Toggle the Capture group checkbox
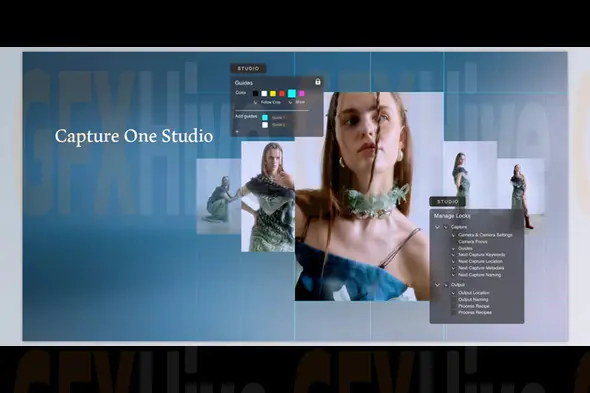Viewport: 590px width, 393px height. click(x=446, y=227)
